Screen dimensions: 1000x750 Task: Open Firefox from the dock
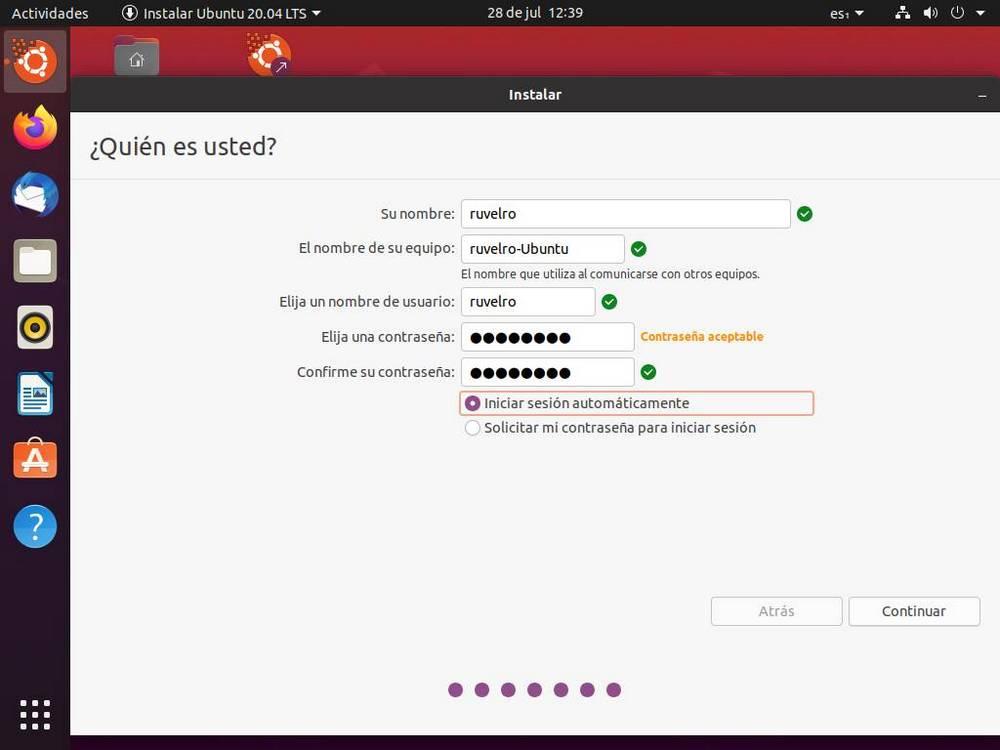[35, 128]
